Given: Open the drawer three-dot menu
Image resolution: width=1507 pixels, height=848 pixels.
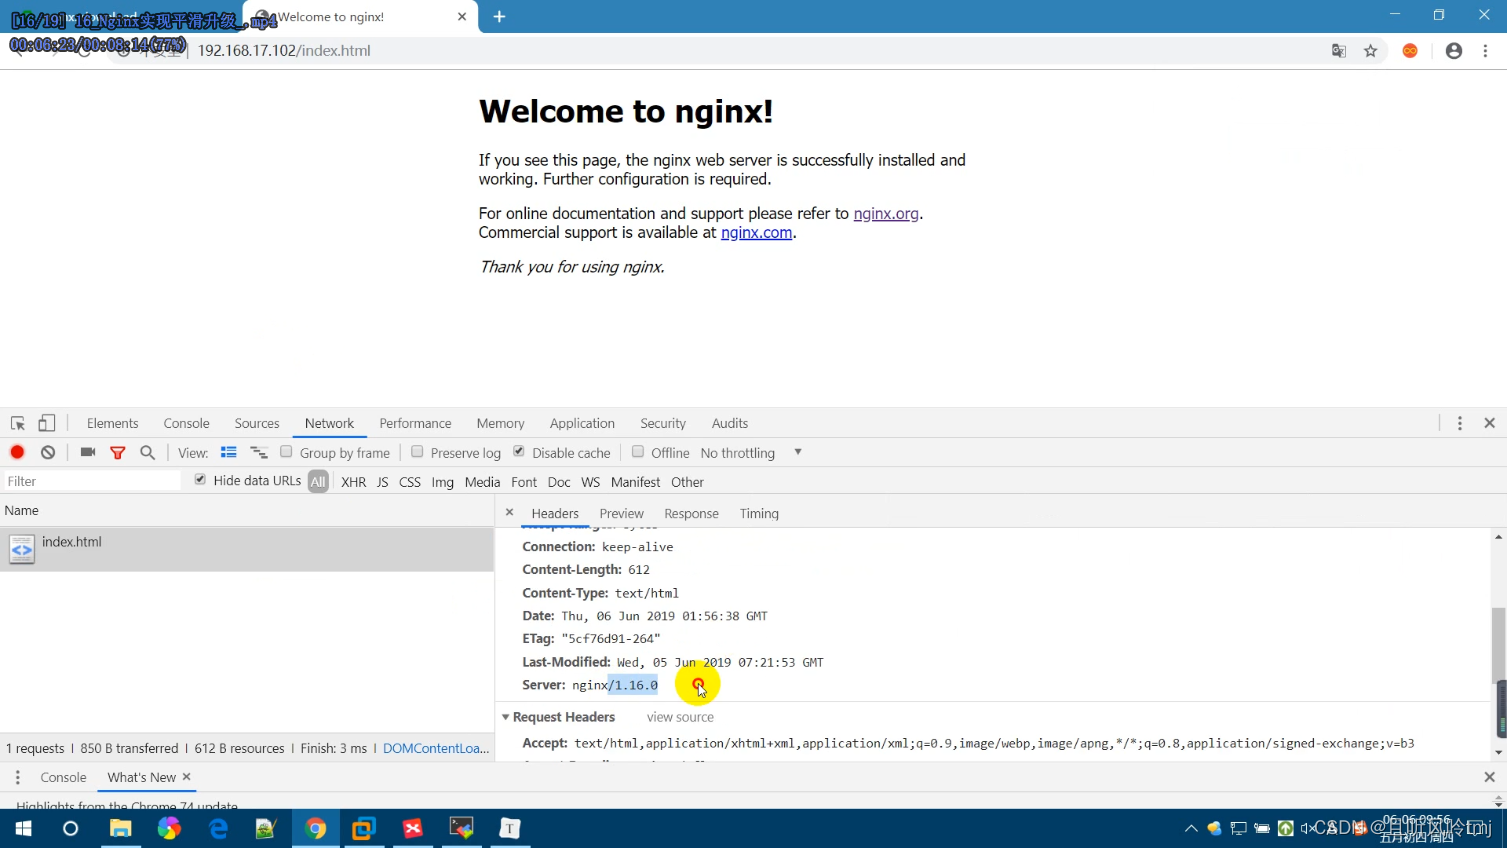Looking at the screenshot, I should click(18, 777).
